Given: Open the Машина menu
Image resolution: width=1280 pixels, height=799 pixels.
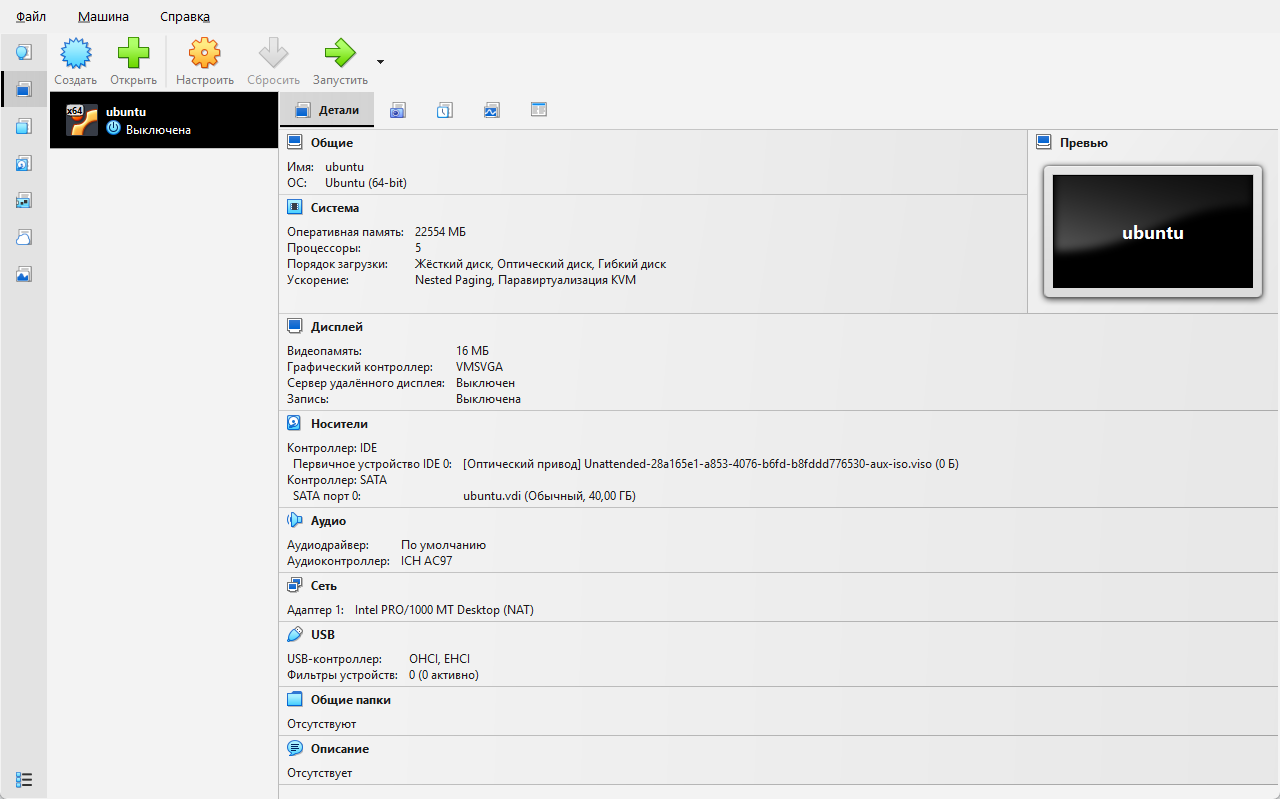Looking at the screenshot, I should click(x=103, y=17).
